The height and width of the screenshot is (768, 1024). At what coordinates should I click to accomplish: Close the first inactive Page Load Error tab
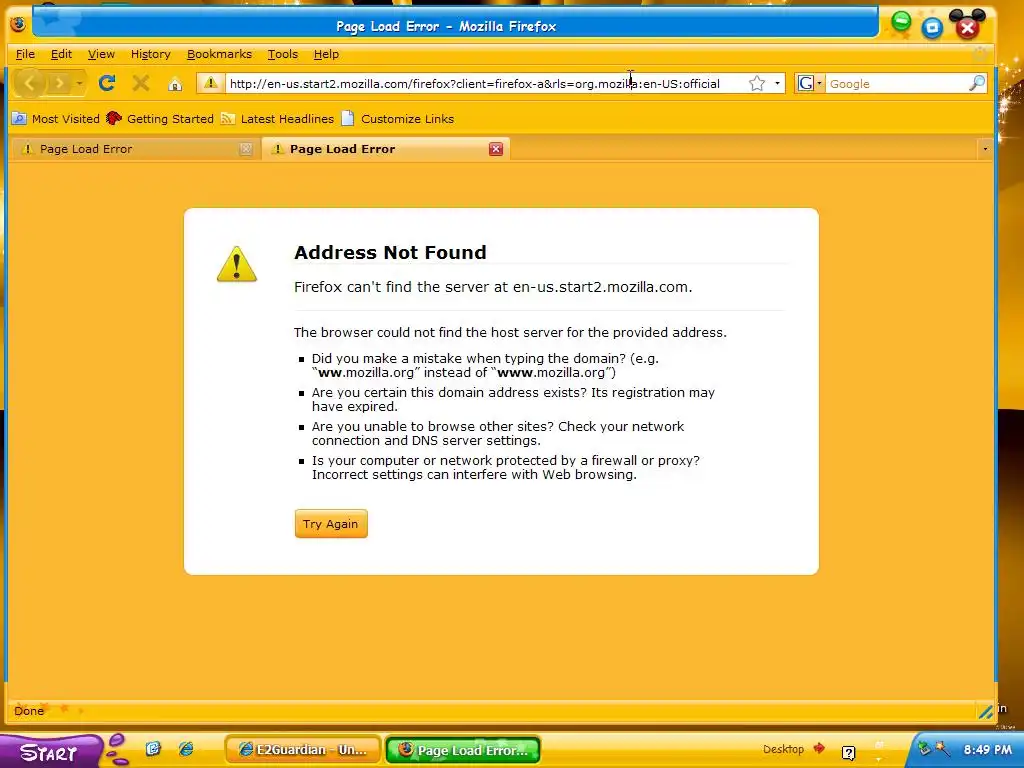pyautogui.click(x=246, y=149)
